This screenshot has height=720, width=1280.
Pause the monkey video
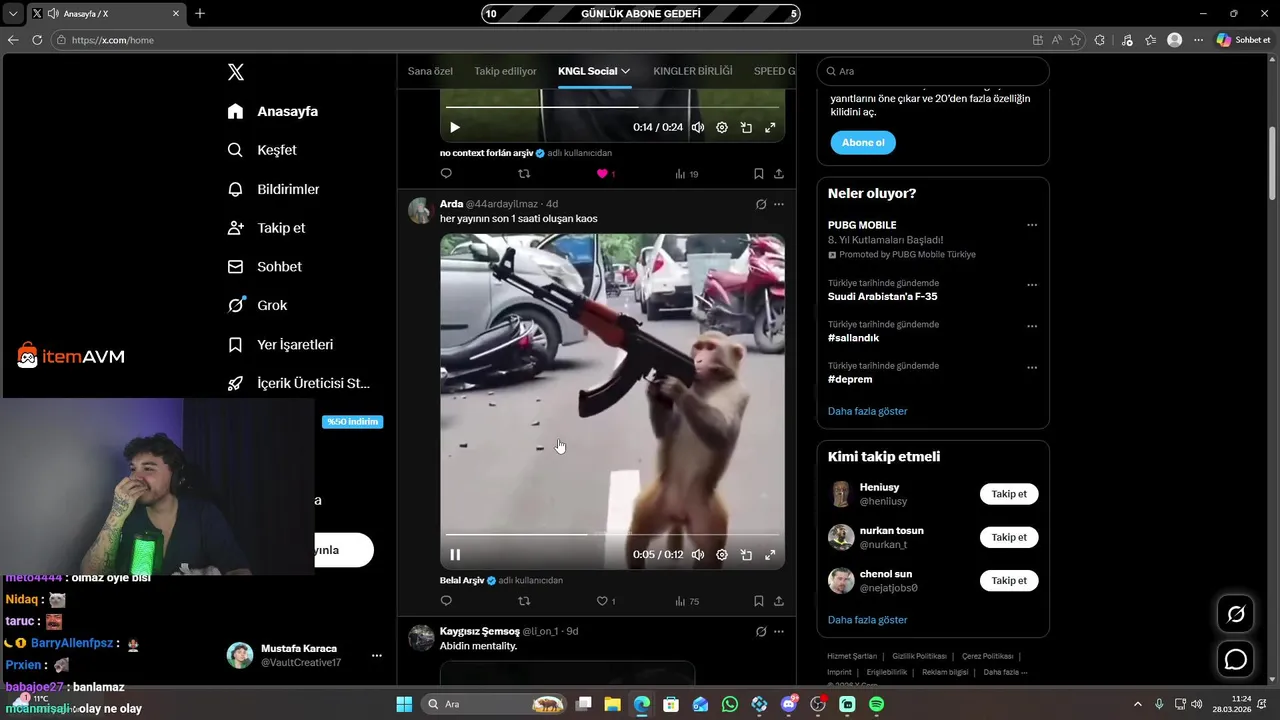tap(455, 555)
